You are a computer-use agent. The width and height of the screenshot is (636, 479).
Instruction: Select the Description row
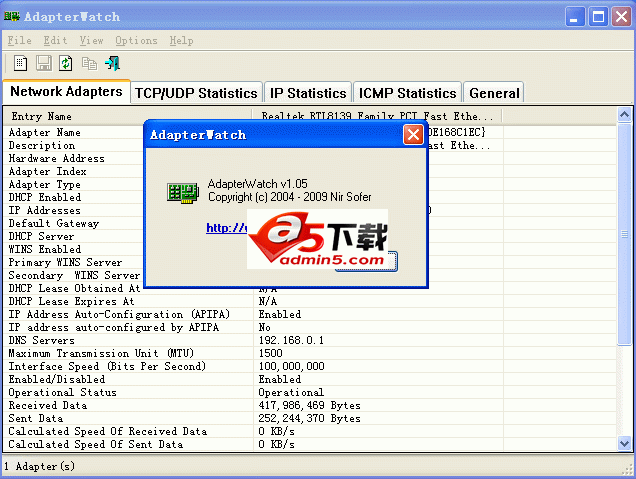pos(310,145)
